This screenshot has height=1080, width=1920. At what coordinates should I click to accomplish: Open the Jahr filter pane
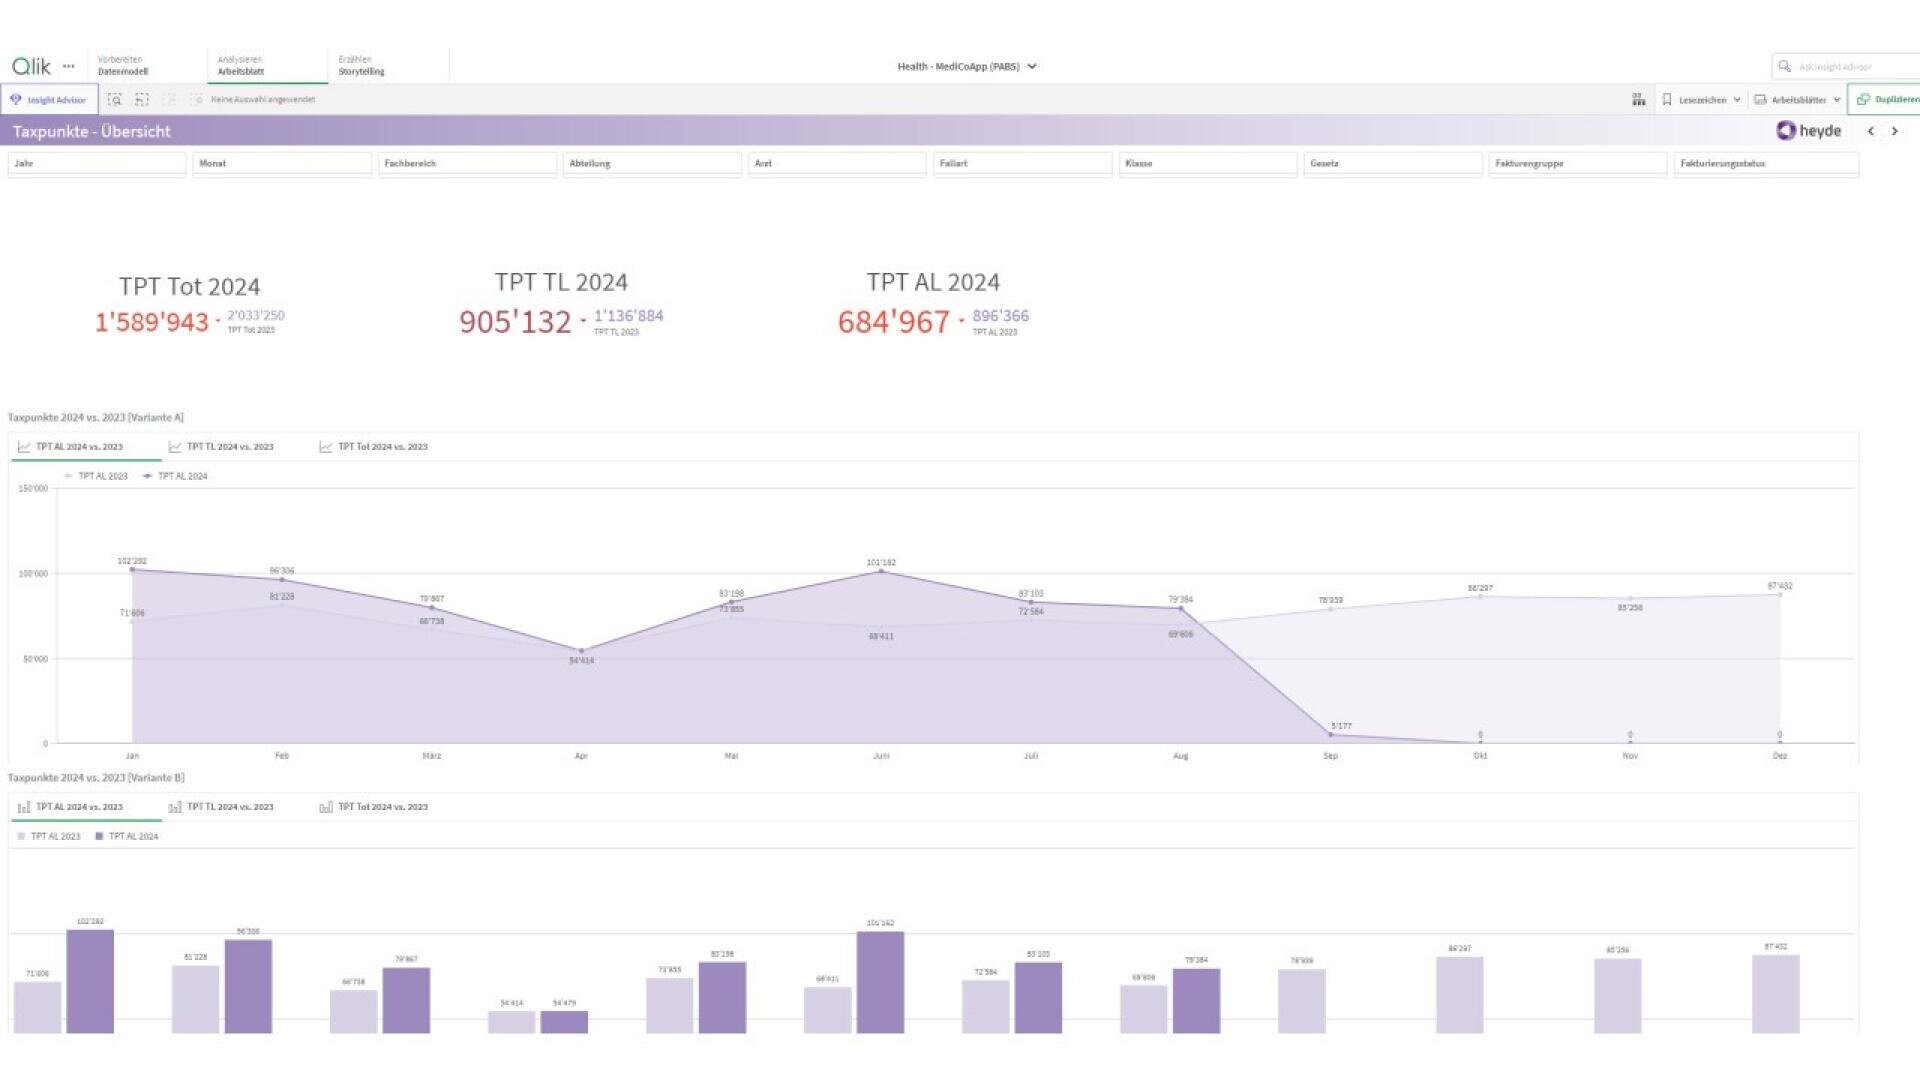coord(96,163)
